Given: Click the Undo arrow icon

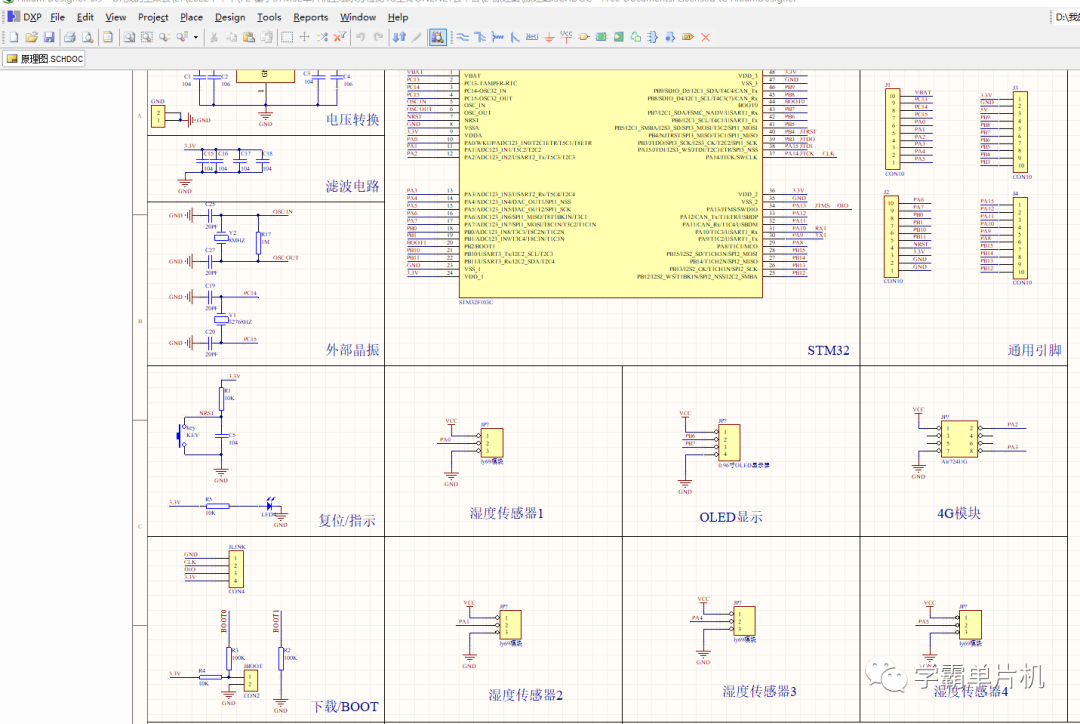Looking at the screenshot, I should [361, 37].
